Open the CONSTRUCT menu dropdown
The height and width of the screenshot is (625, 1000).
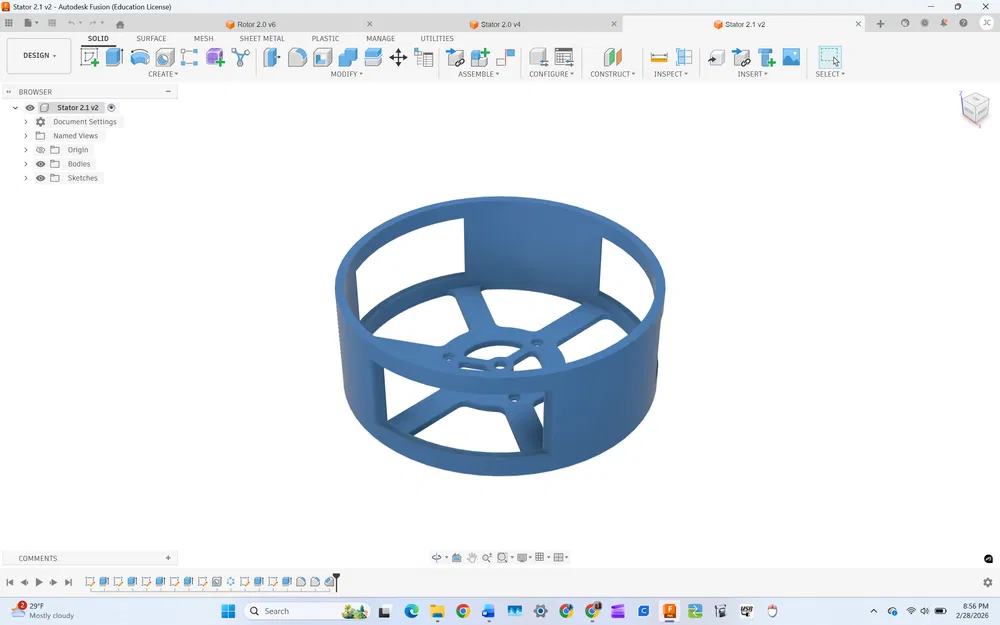(x=612, y=74)
